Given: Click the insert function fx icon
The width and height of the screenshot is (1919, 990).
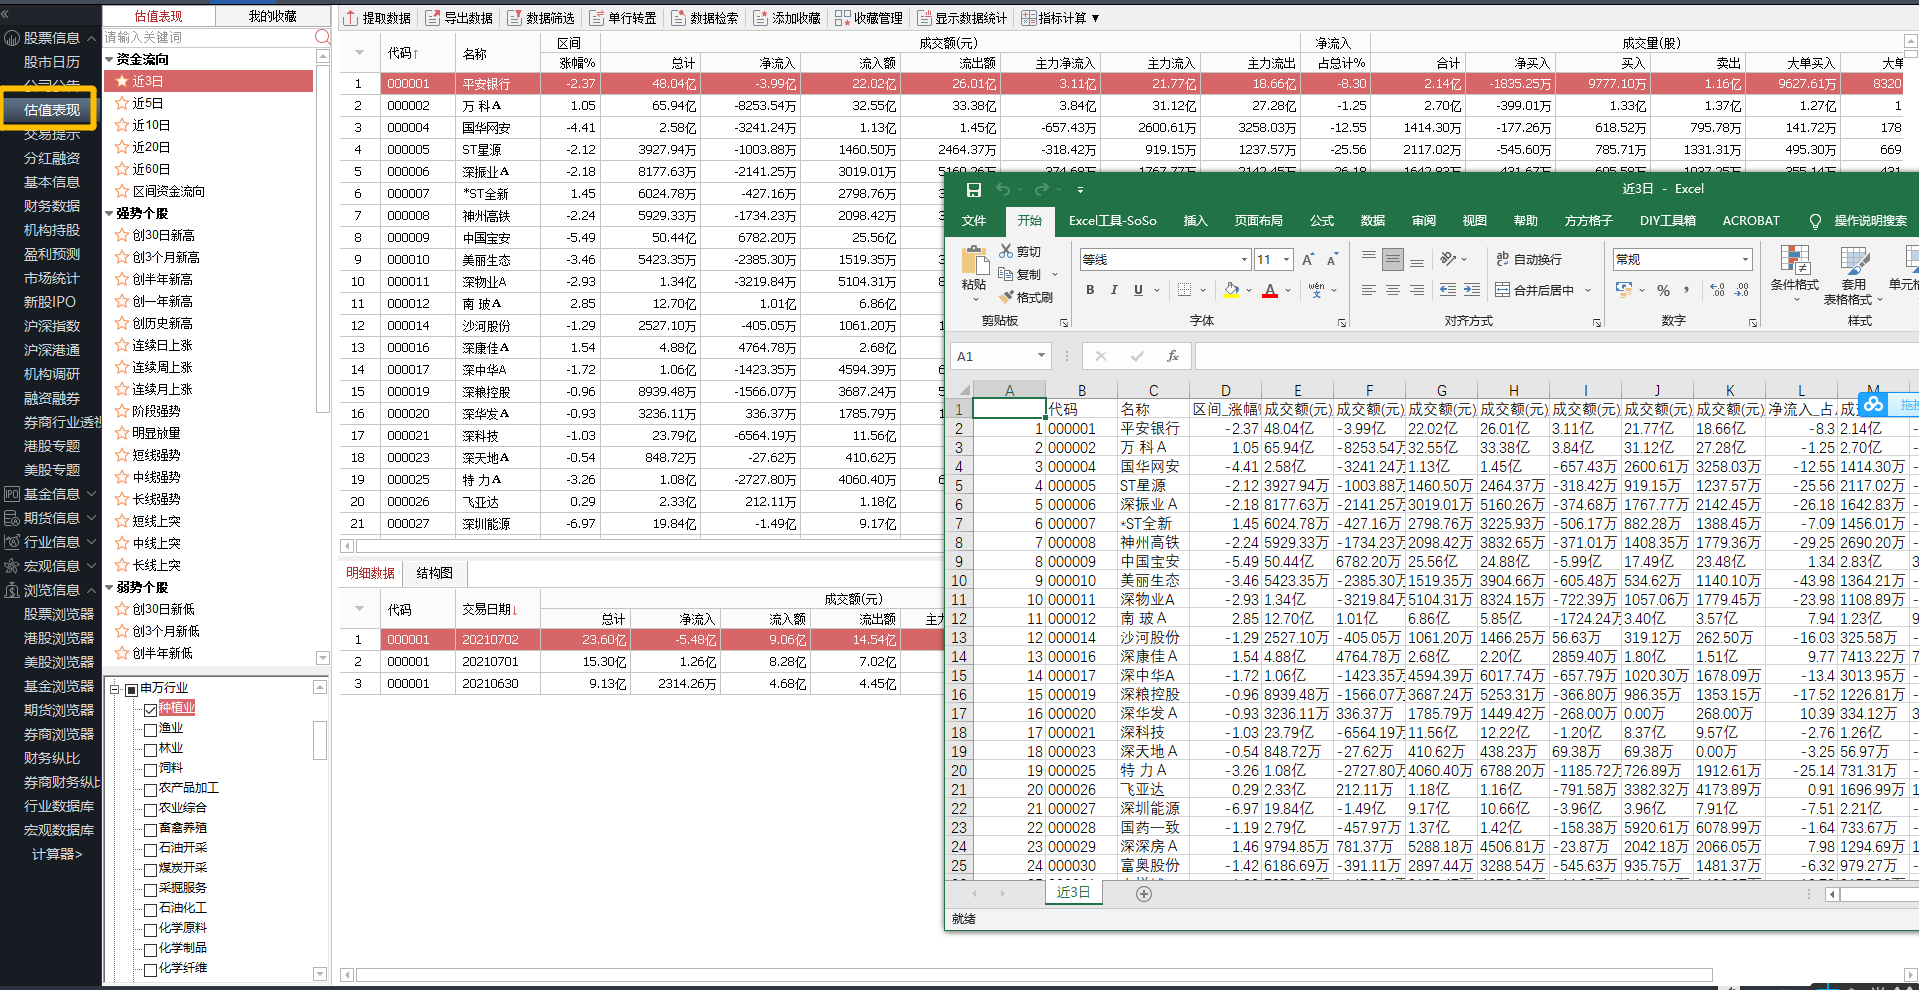Looking at the screenshot, I should pos(1172,356).
